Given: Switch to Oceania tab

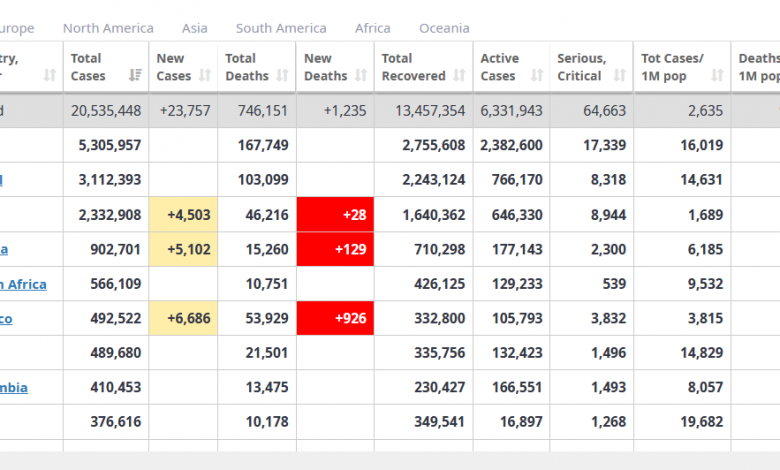Looking at the screenshot, I should tap(444, 28).
